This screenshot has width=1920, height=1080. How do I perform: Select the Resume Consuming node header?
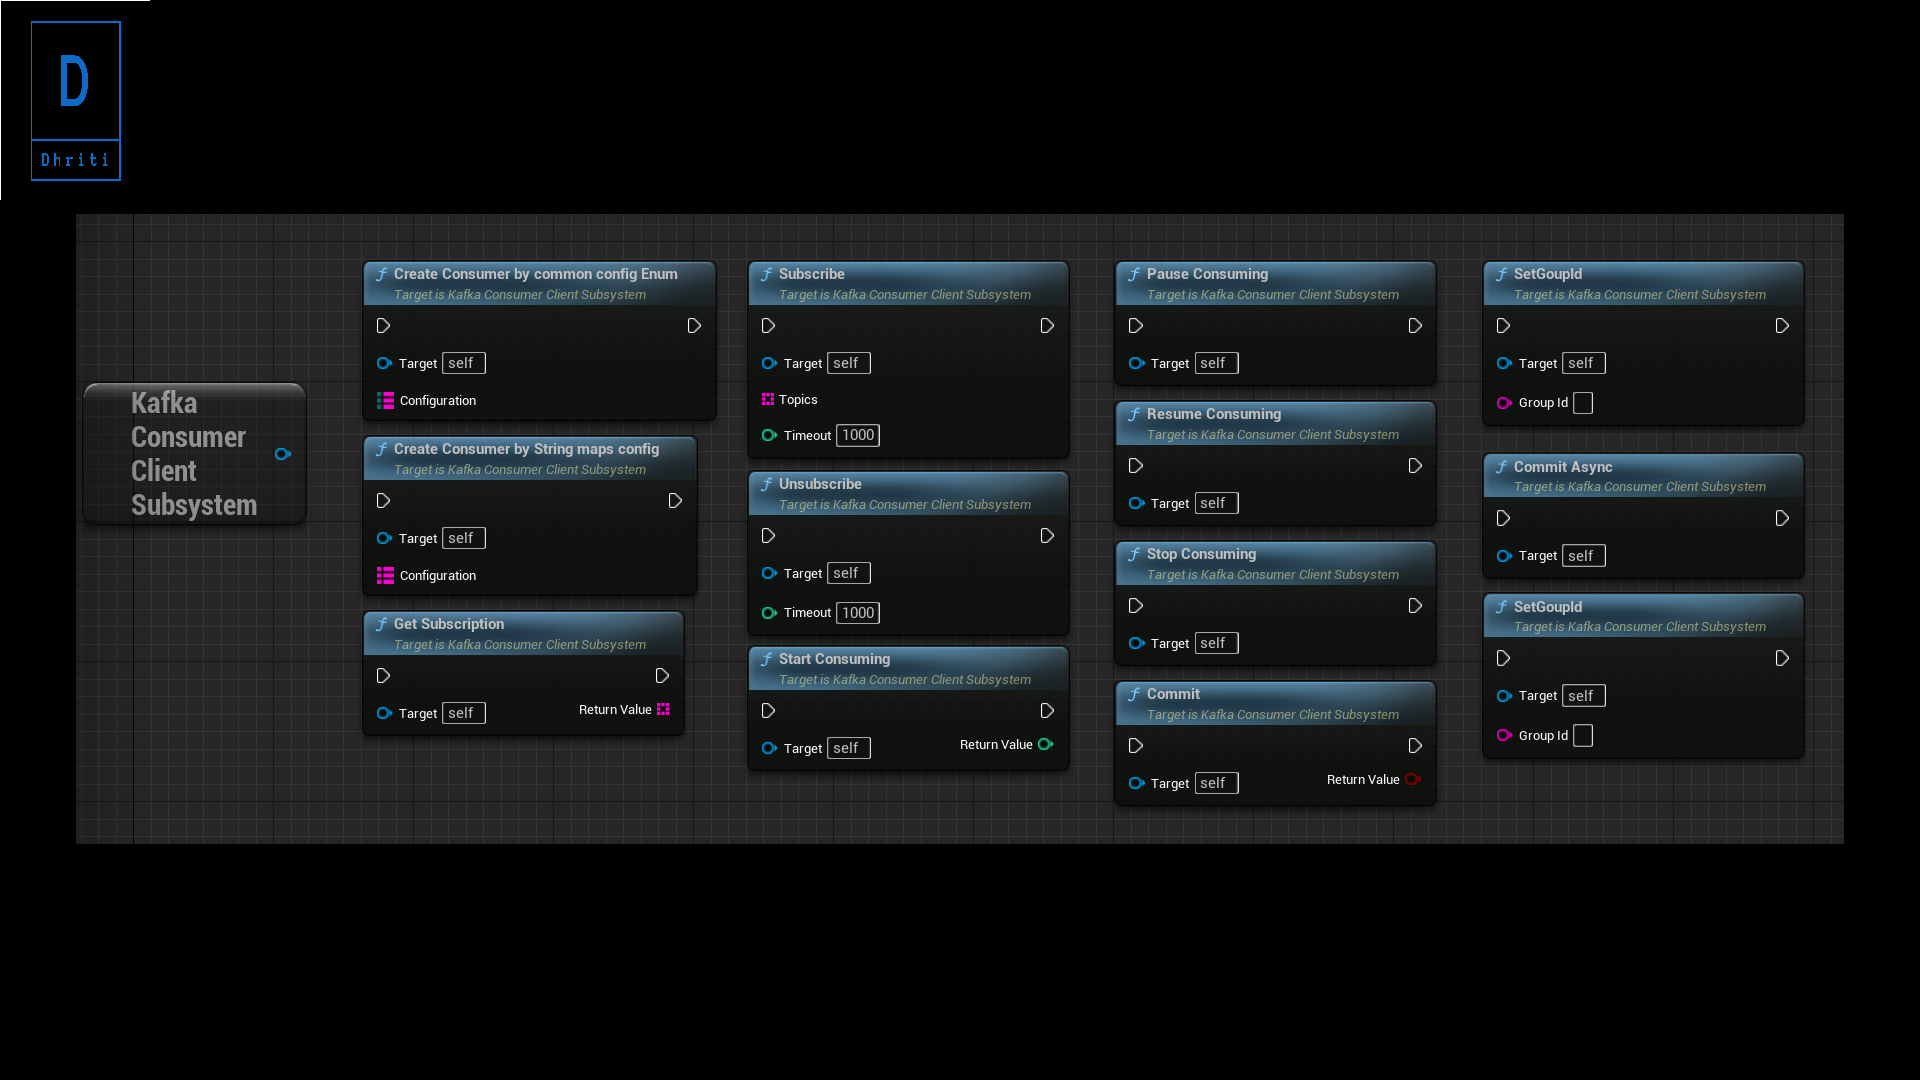(x=1214, y=414)
